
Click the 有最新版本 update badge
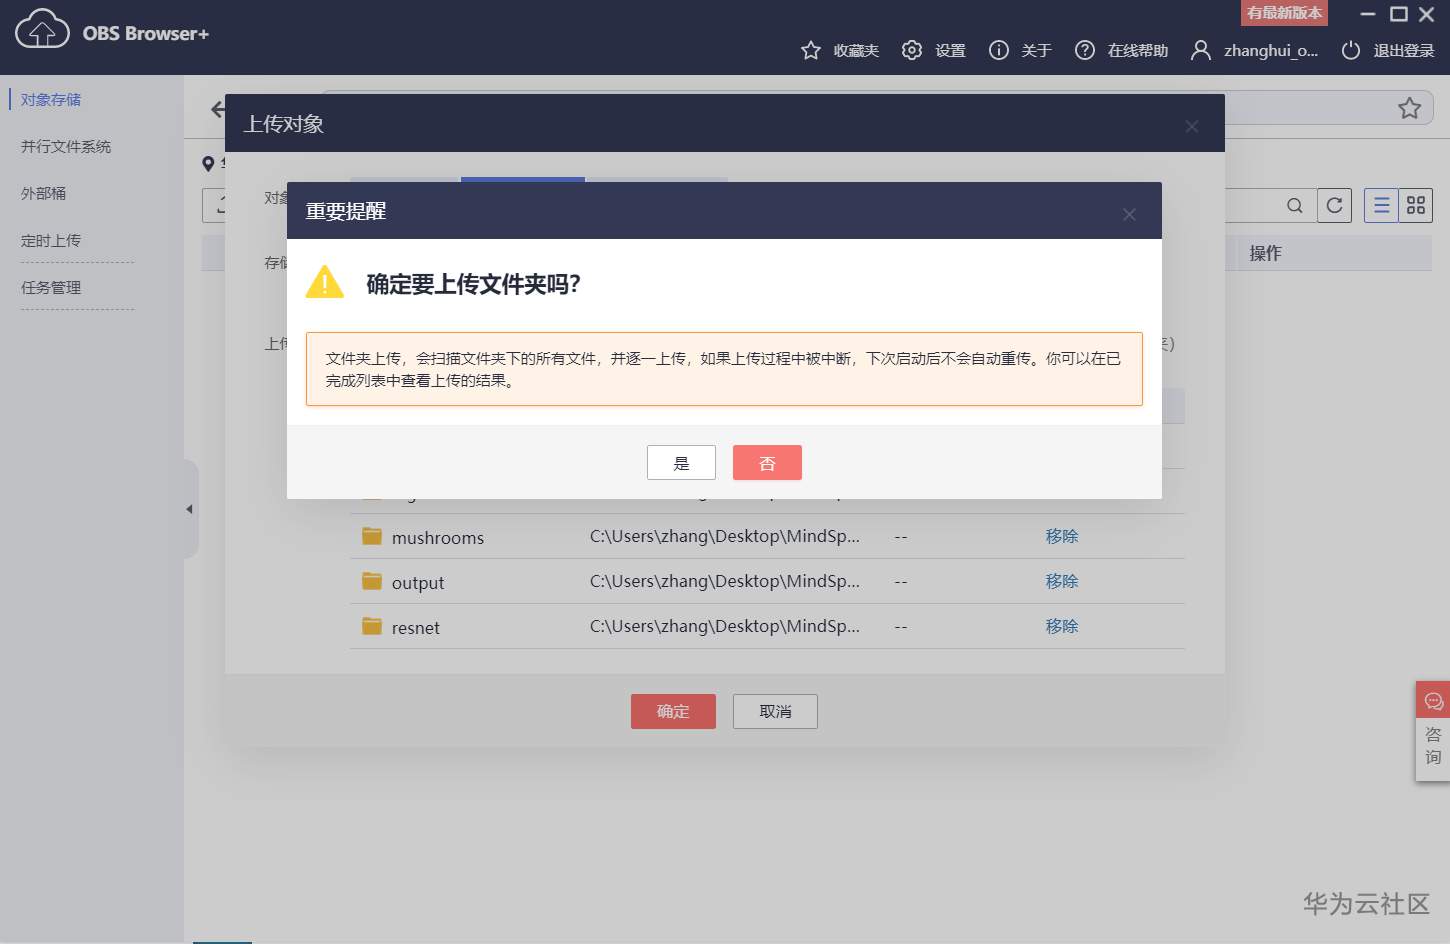(x=1285, y=13)
